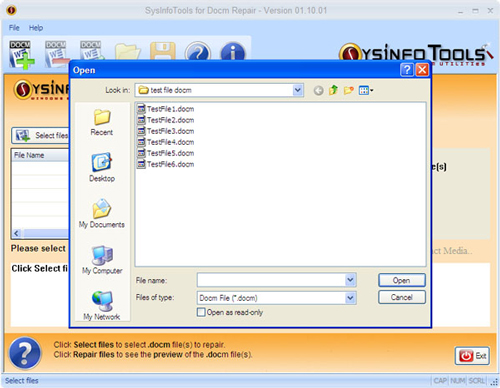Select TestFile3.docm

point(166,131)
